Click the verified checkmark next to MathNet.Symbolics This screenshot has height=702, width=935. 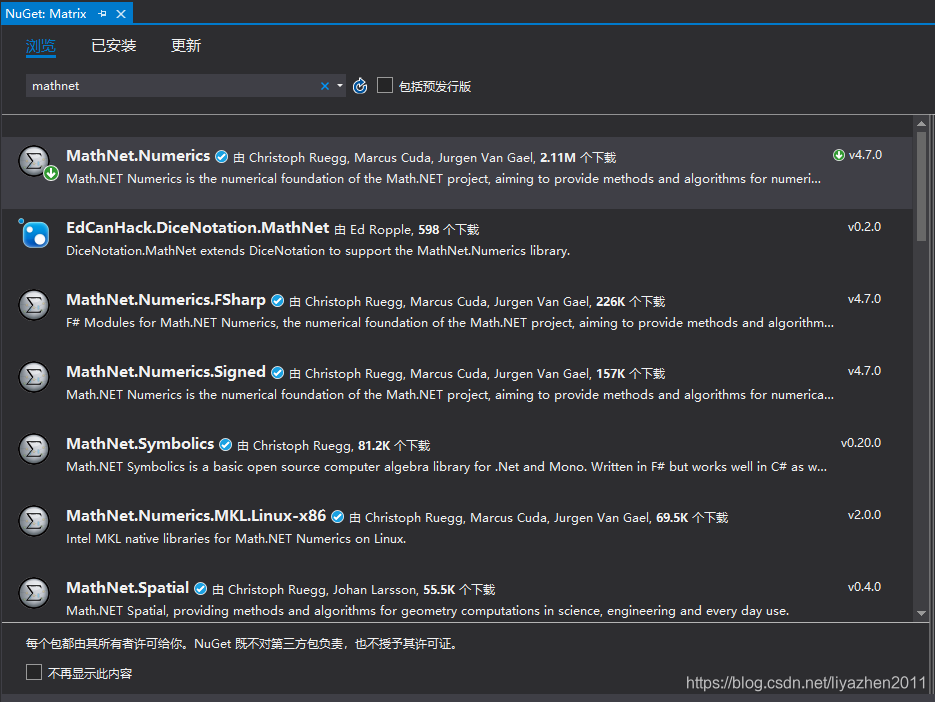click(x=225, y=444)
